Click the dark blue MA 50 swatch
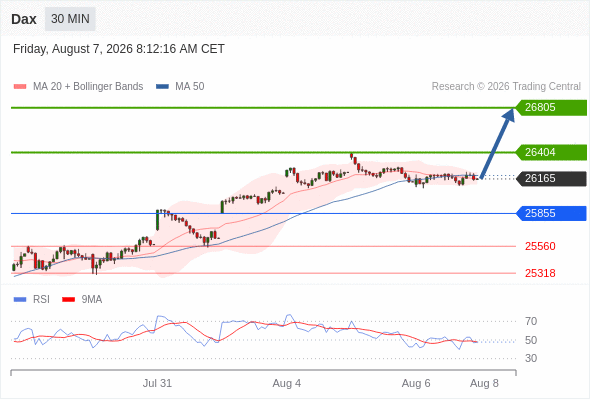The width and height of the screenshot is (590, 400). pyautogui.click(x=162, y=87)
